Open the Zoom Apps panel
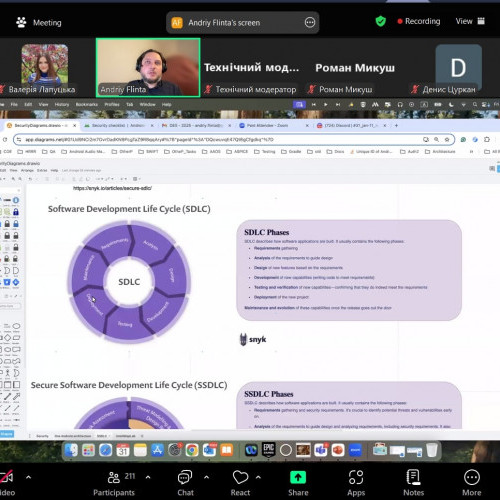The width and height of the screenshot is (500, 500). coord(356,482)
